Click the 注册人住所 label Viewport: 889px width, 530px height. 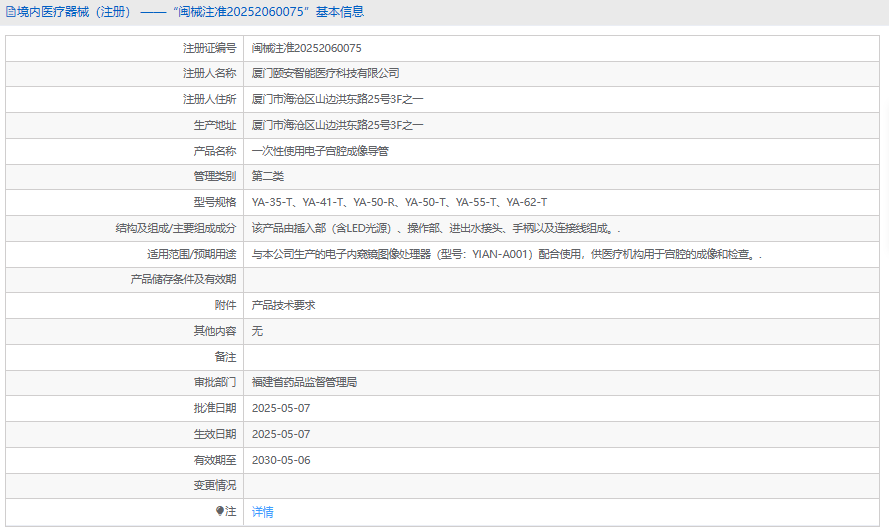[209, 99]
